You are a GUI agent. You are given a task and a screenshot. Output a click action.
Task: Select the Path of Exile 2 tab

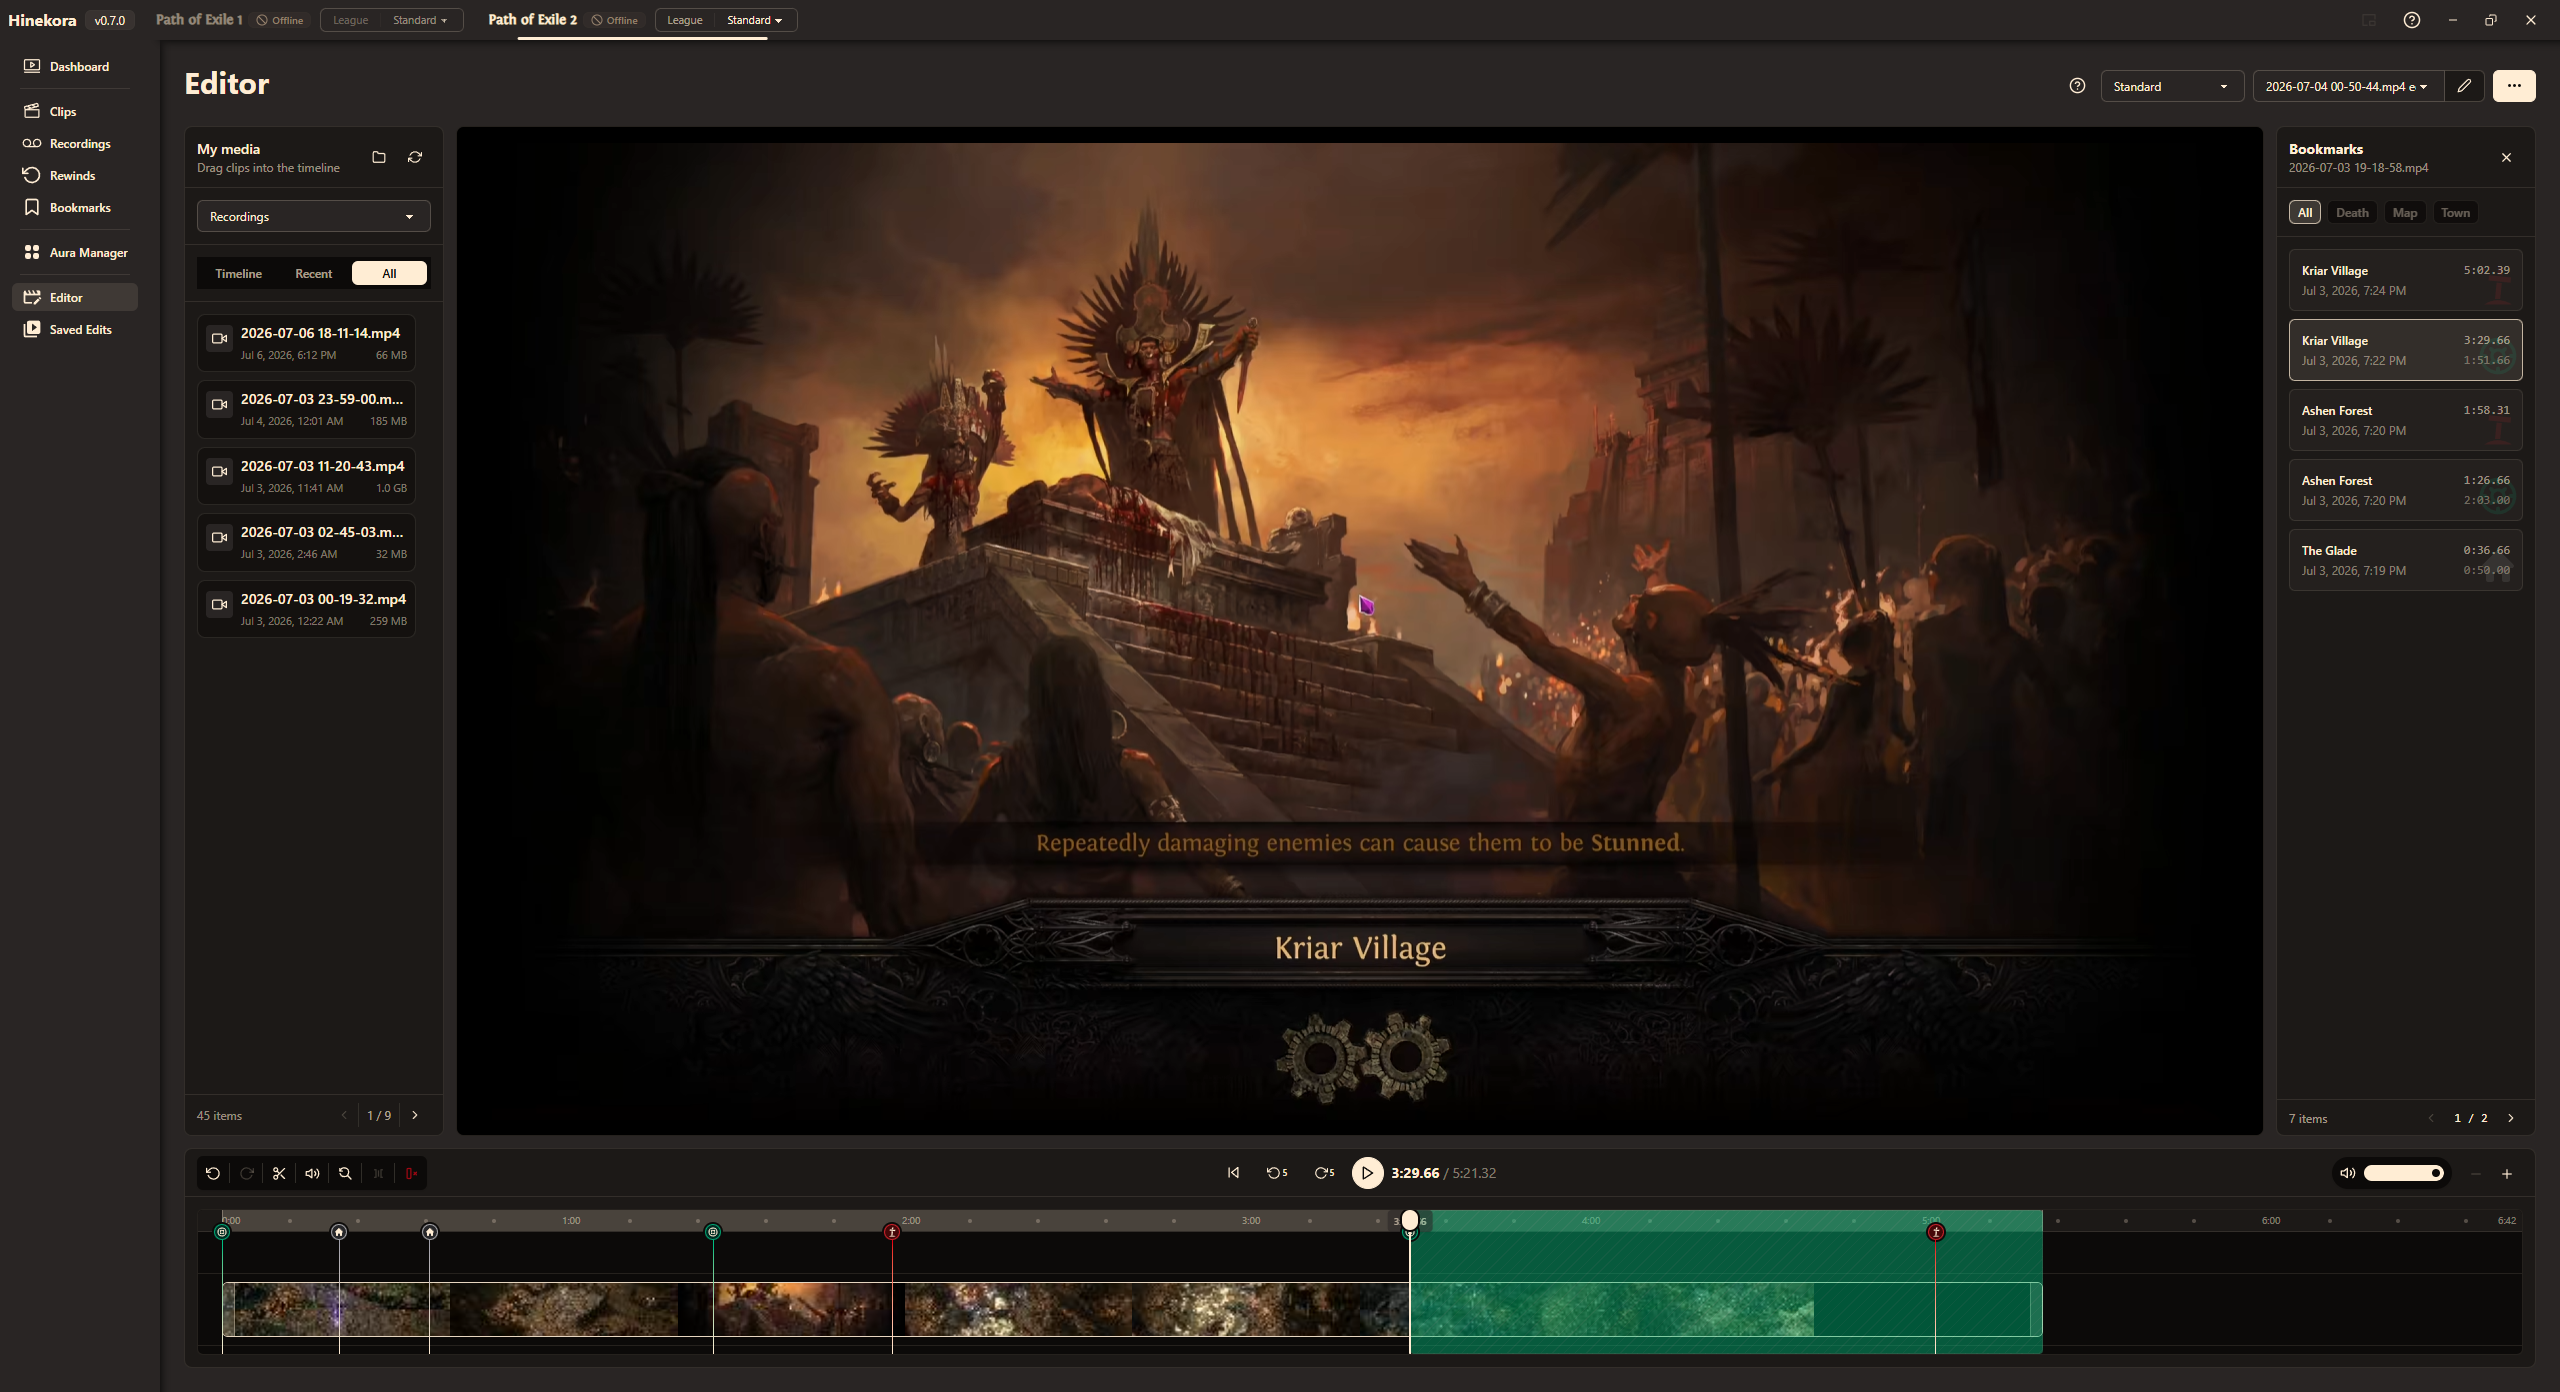tap(532, 20)
